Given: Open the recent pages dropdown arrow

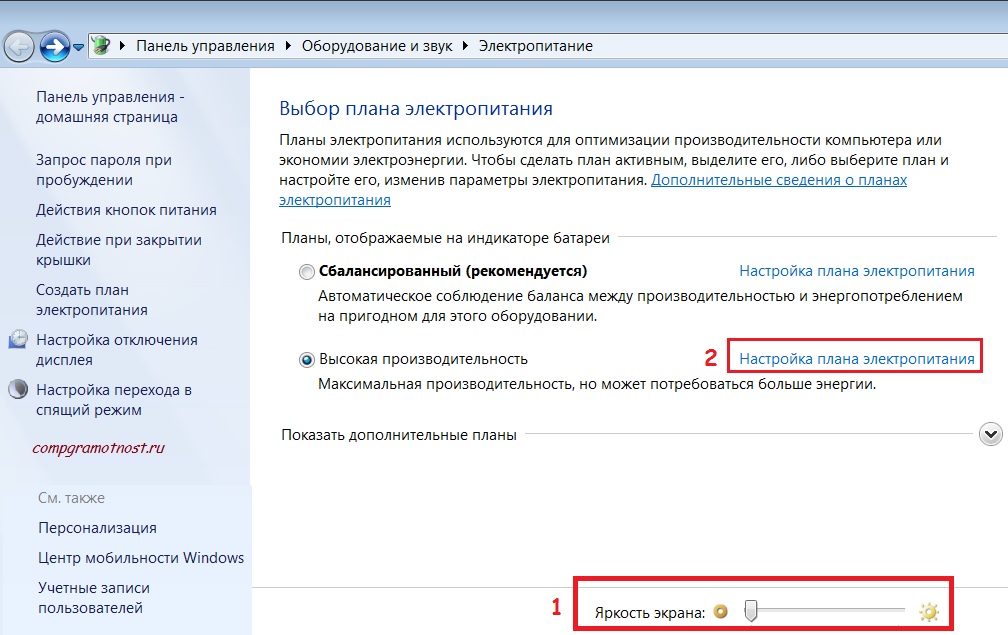Looking at the screenshot, I should click(78, 47).
